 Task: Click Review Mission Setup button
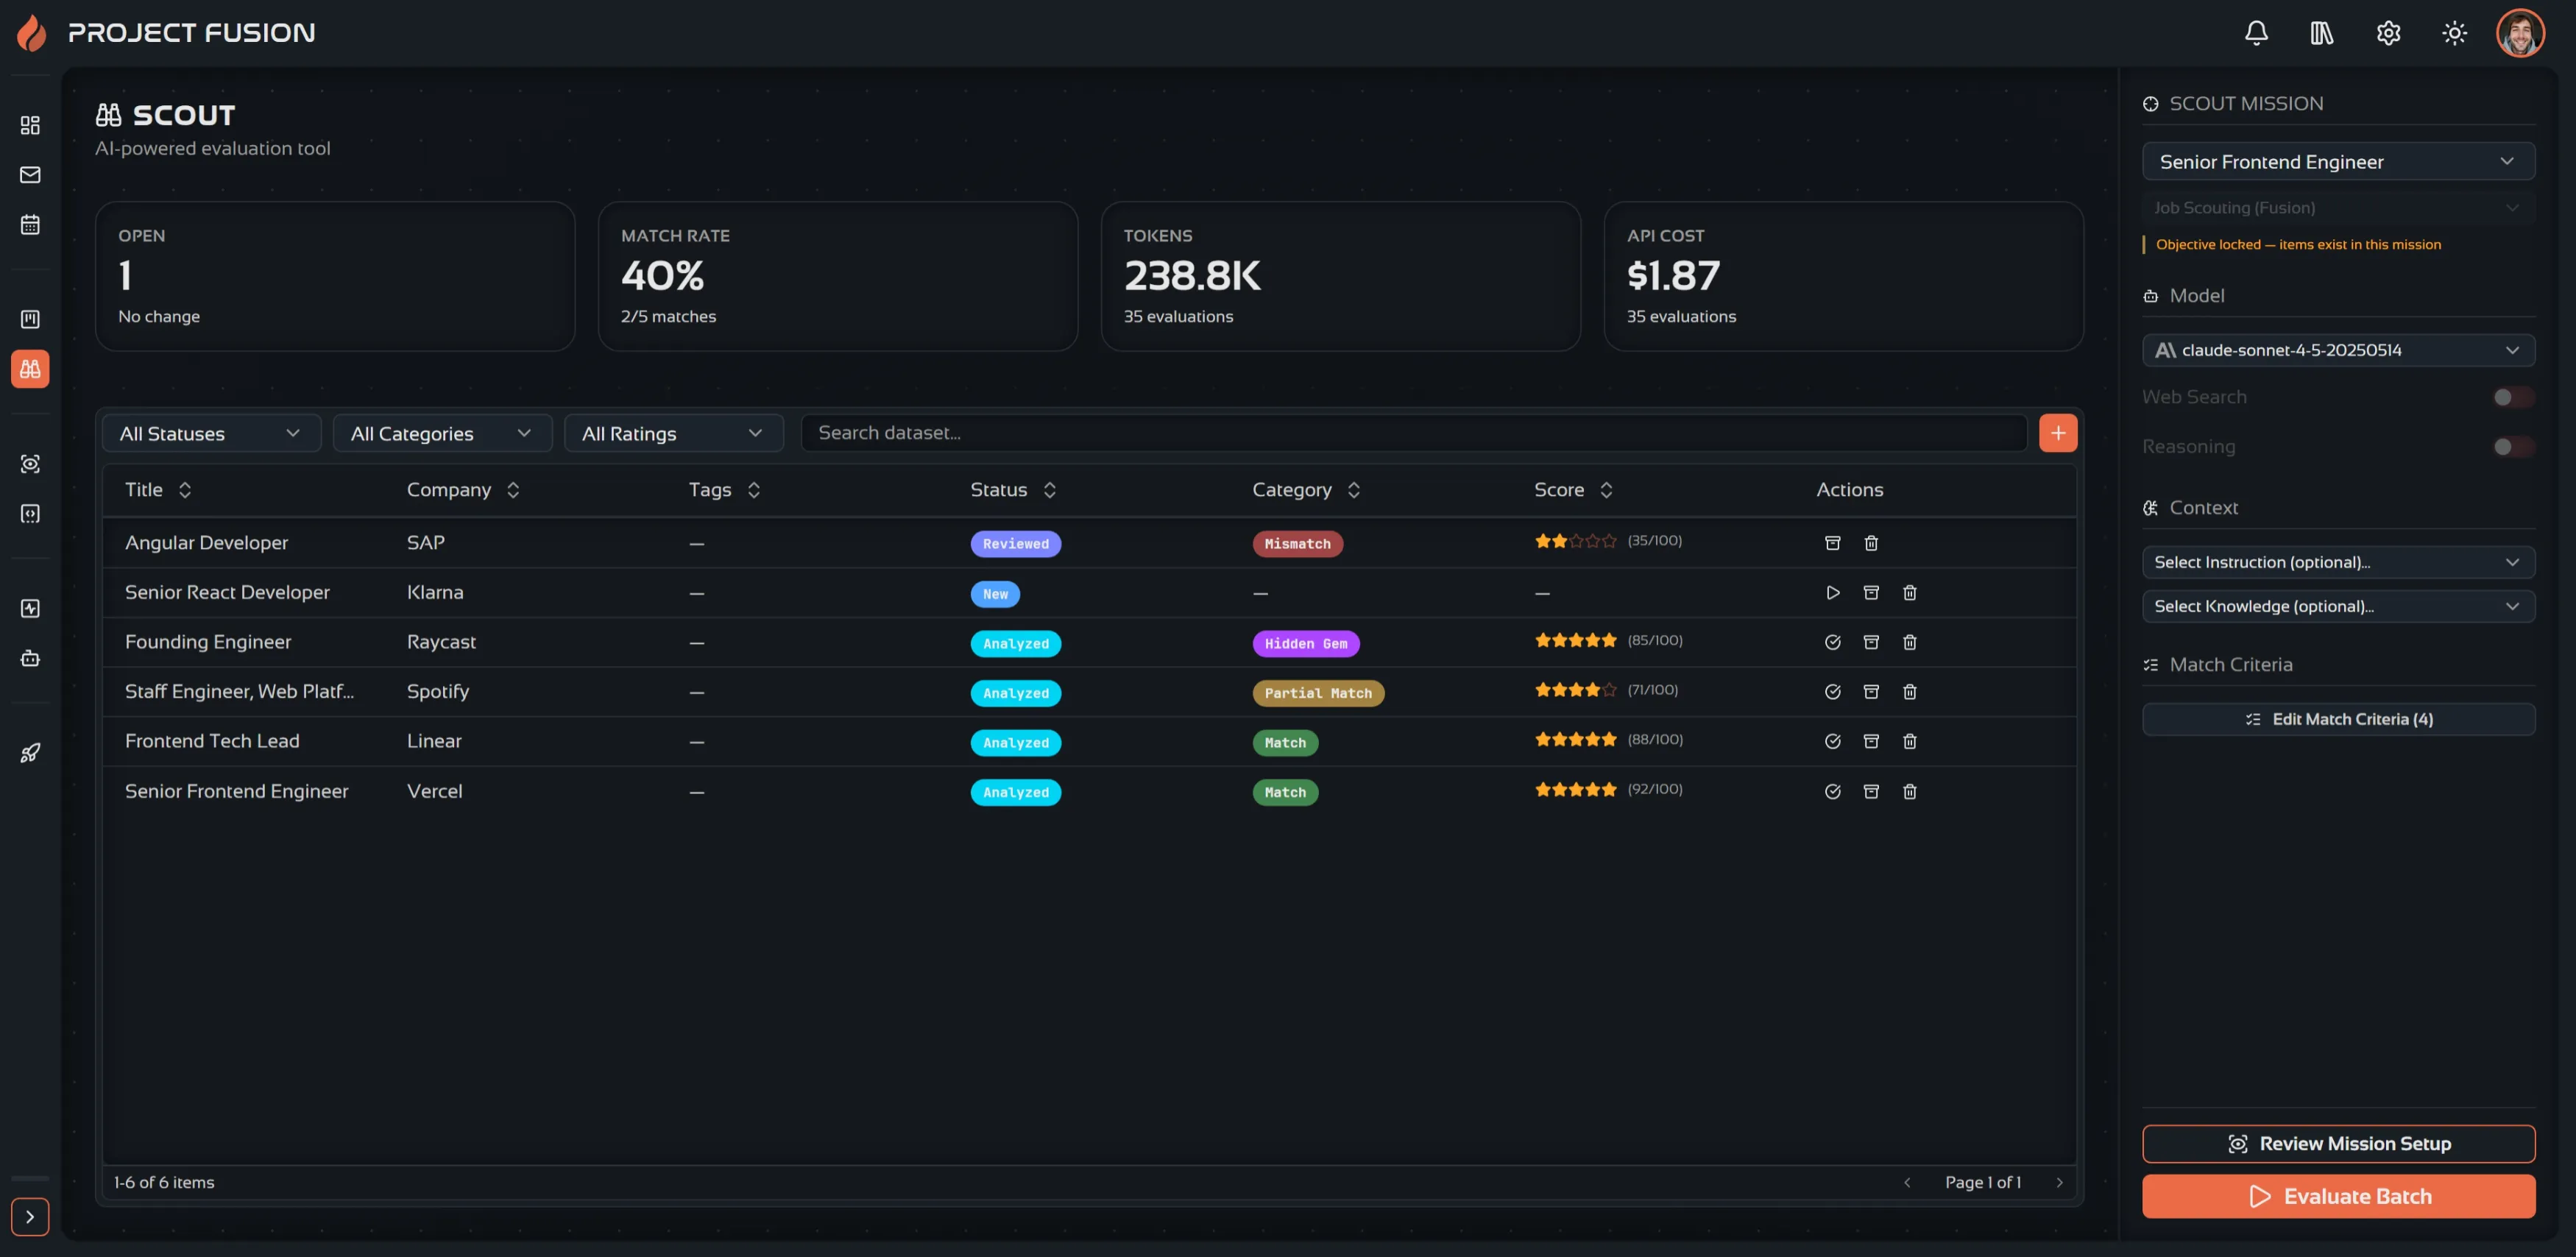[x=2338, y=1144]
